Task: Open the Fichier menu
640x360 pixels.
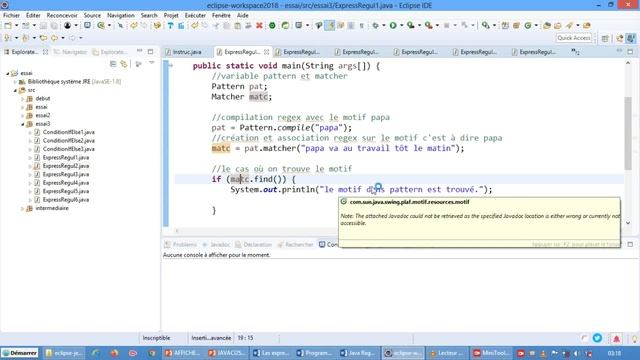Action: point(11,15)
